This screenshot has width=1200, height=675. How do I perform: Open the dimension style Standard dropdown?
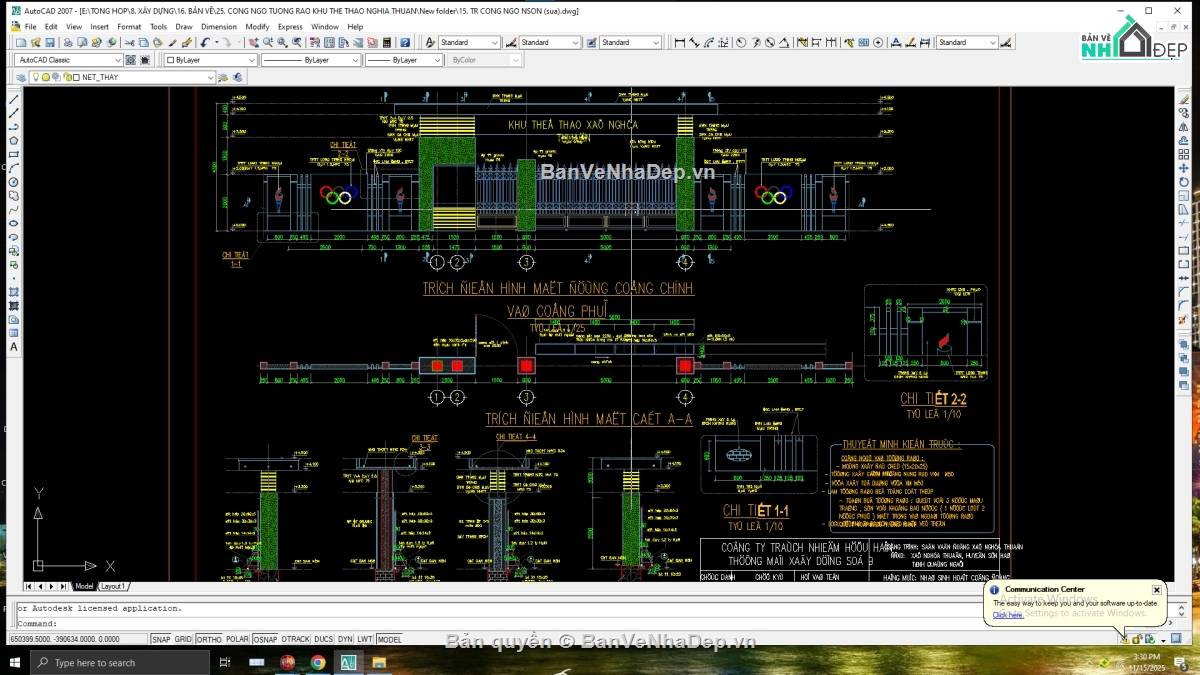(x=550, y=42)
